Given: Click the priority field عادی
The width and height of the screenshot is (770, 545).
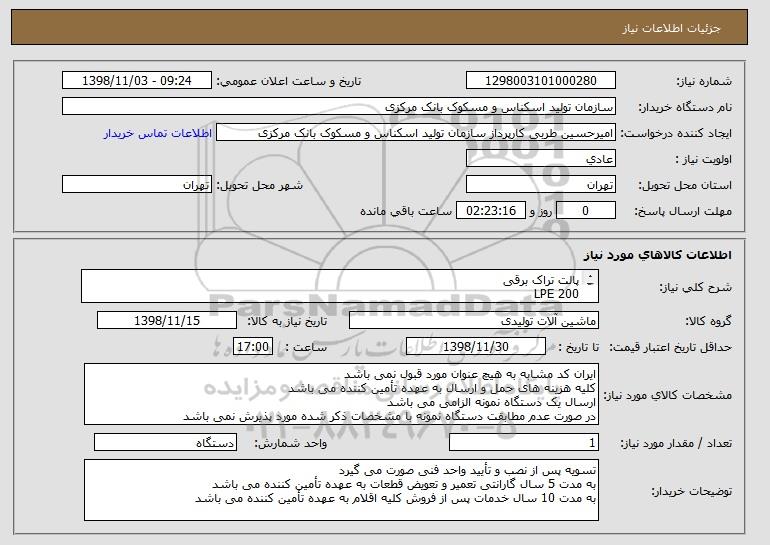Looking at the screenshot, I should pyautogui.click(x=541, y=159).
